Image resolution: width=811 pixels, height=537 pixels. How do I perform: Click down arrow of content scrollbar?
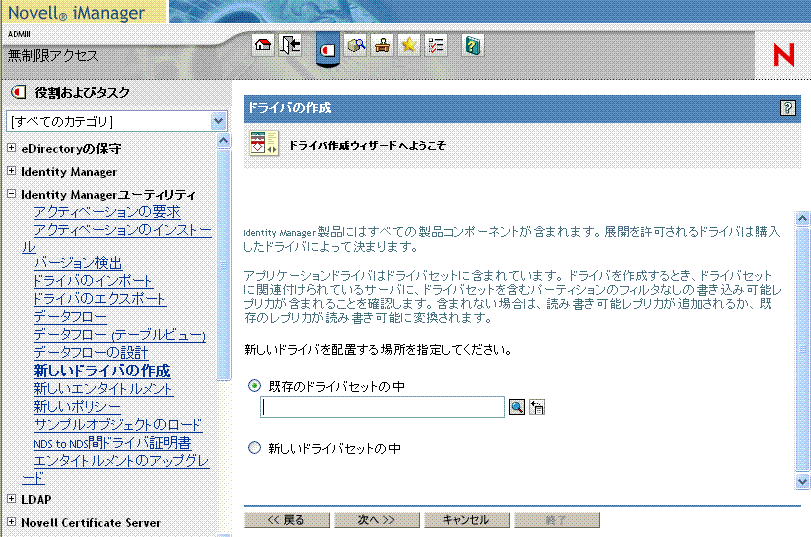(802, 482)
